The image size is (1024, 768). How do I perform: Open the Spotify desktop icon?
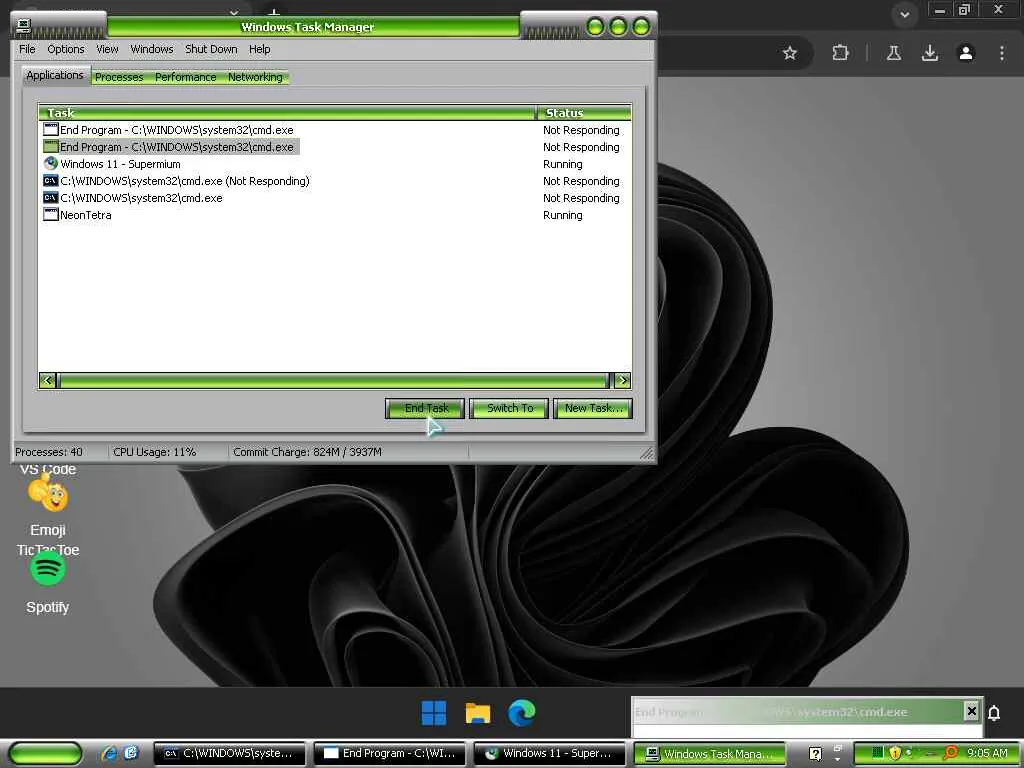point(48,583)
